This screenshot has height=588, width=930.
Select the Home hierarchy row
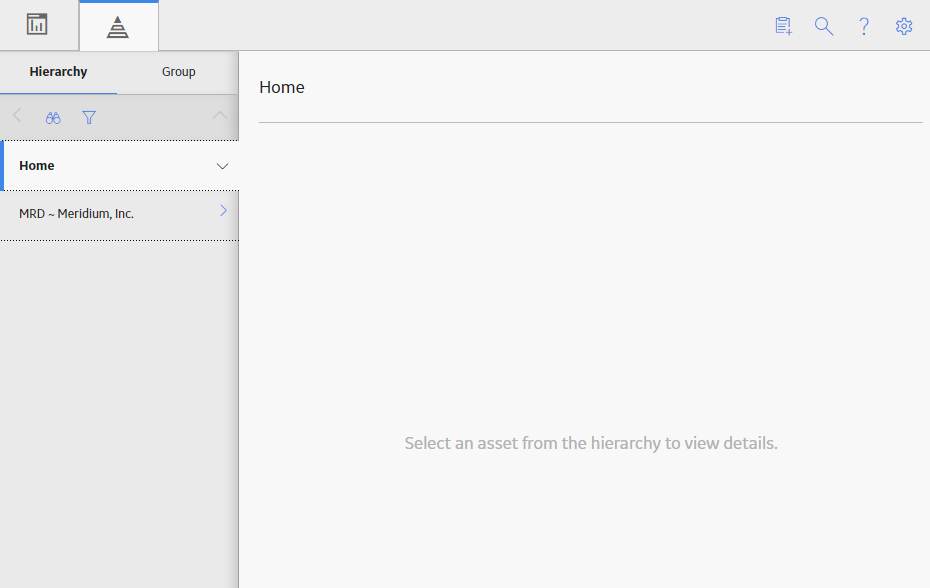119,166
